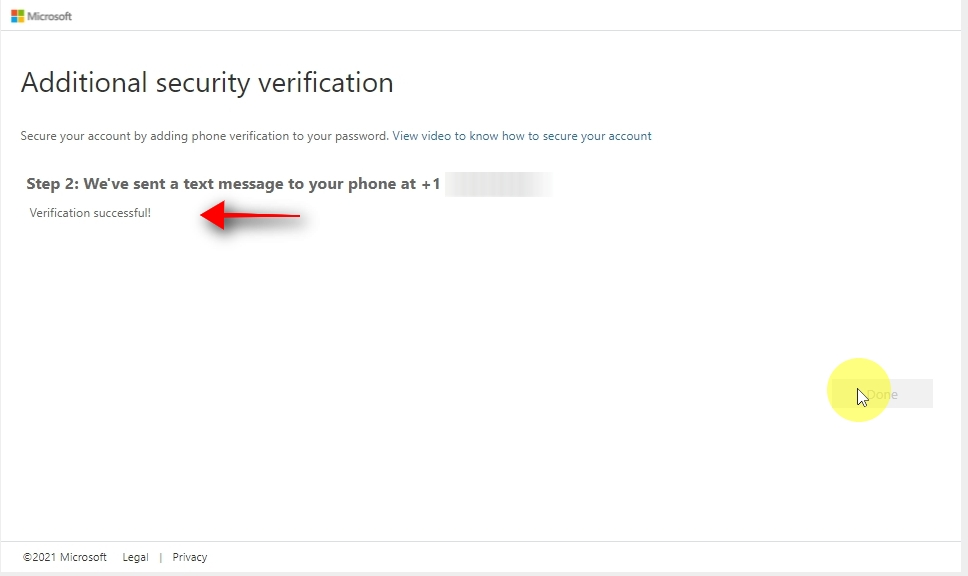This screenshot has width=968, height=576.
Task: Open the View video to secure account link
Action: tap(521, 136)
